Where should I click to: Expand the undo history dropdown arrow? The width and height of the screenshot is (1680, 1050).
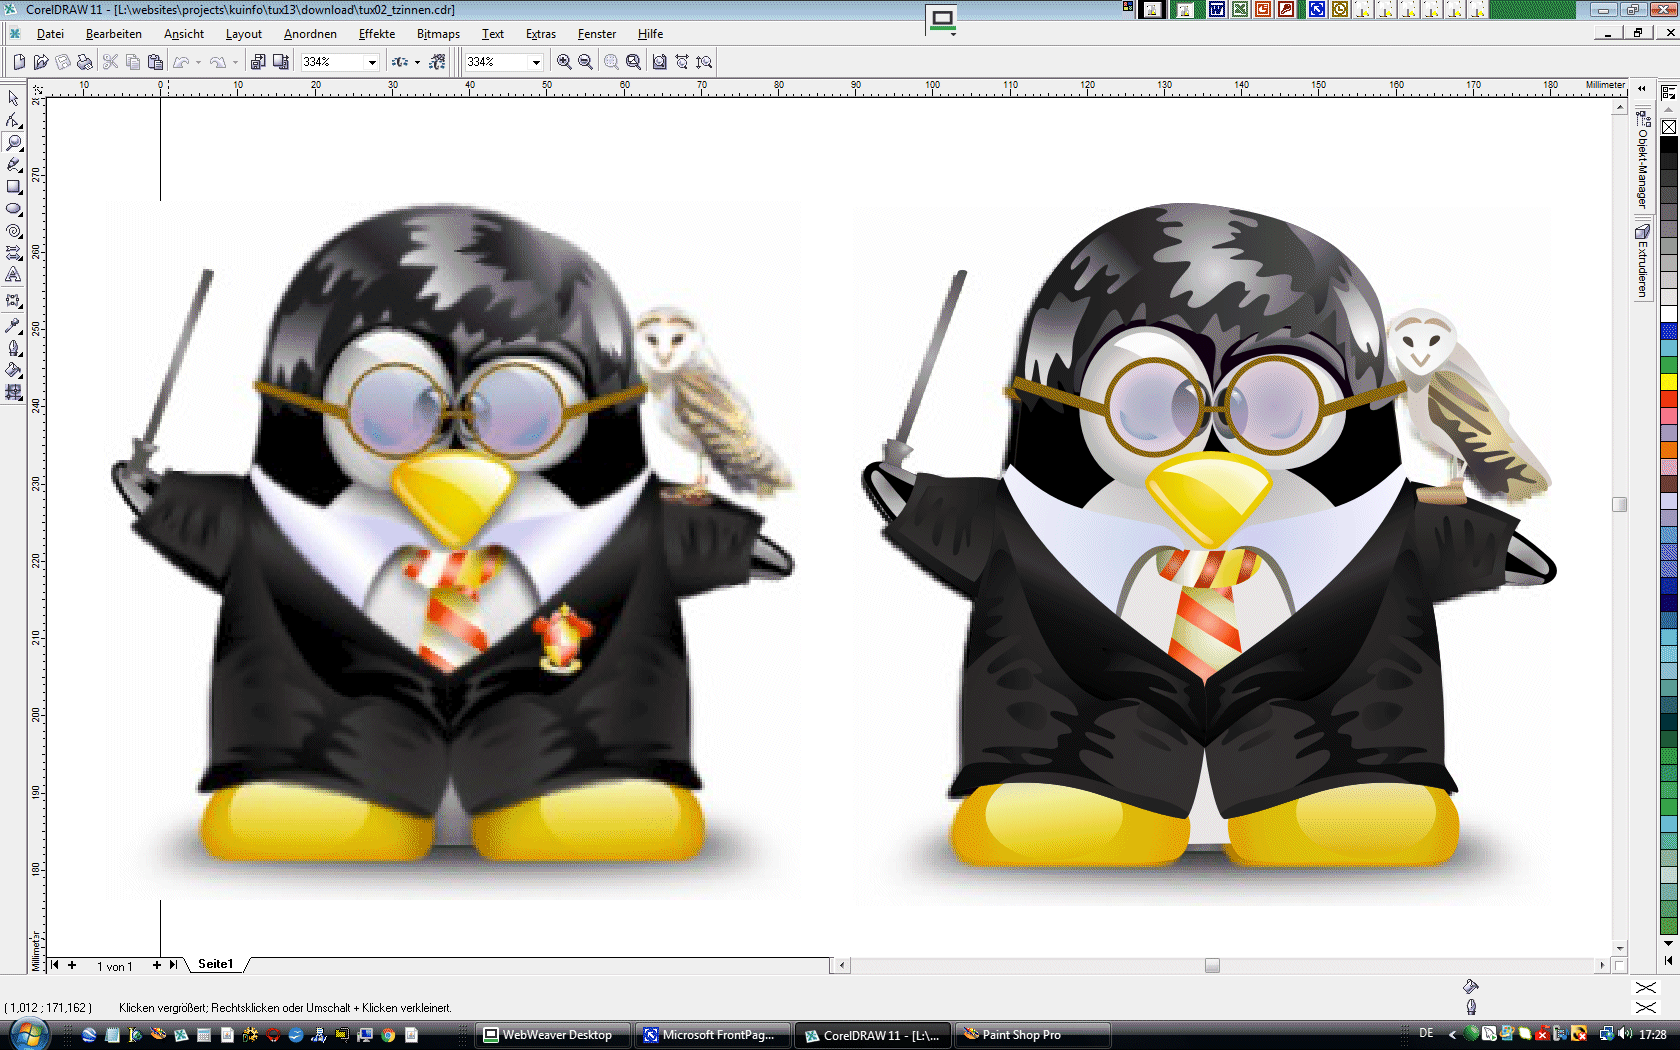tap(198, 62)
